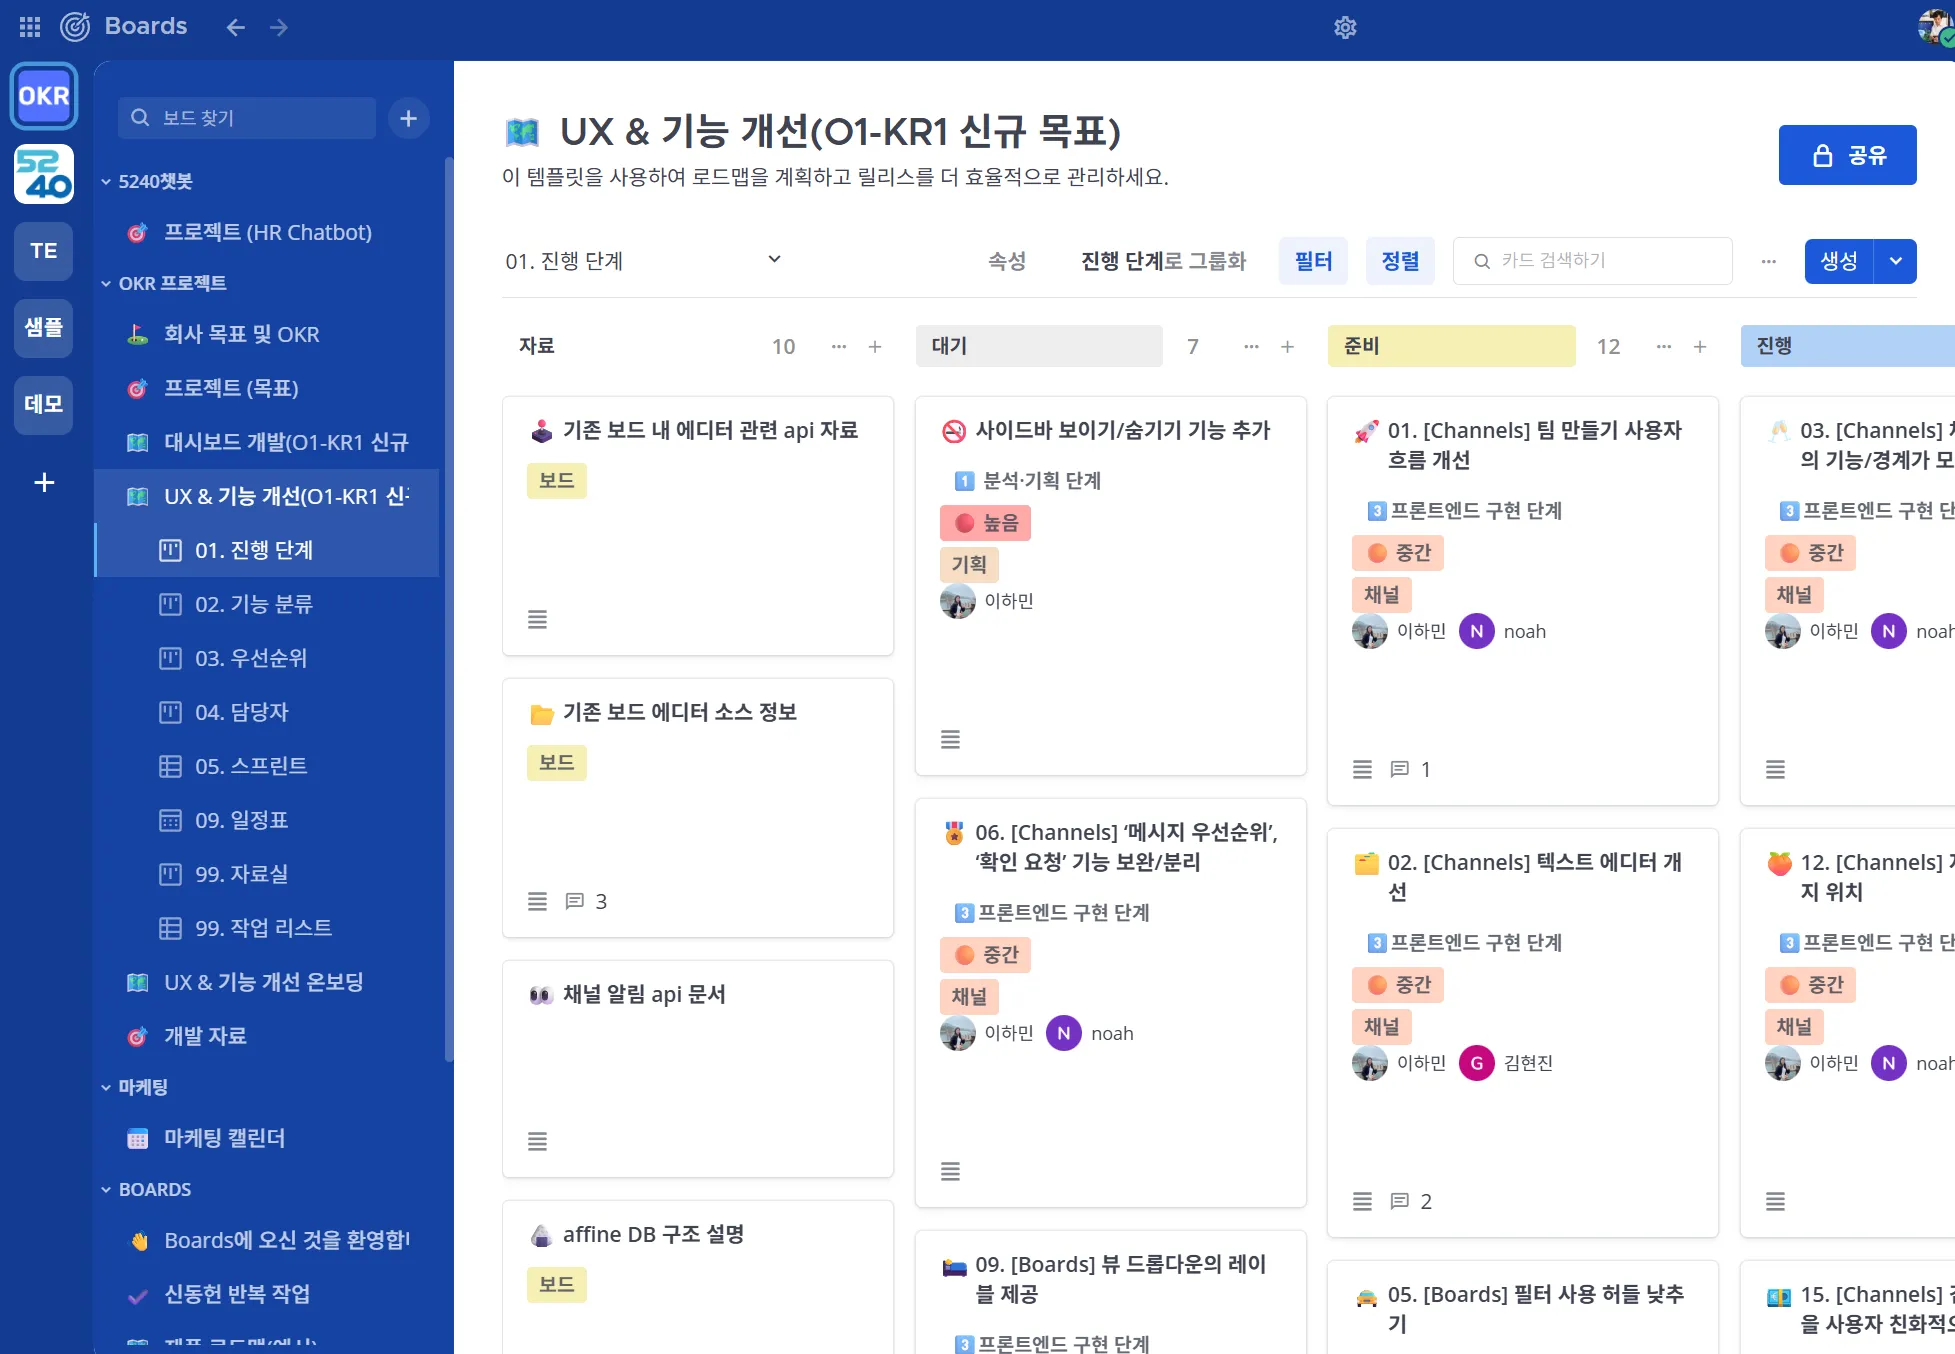
Task: Select the OKR workspace icon in sidebar
Action: (x=43, y=95)
